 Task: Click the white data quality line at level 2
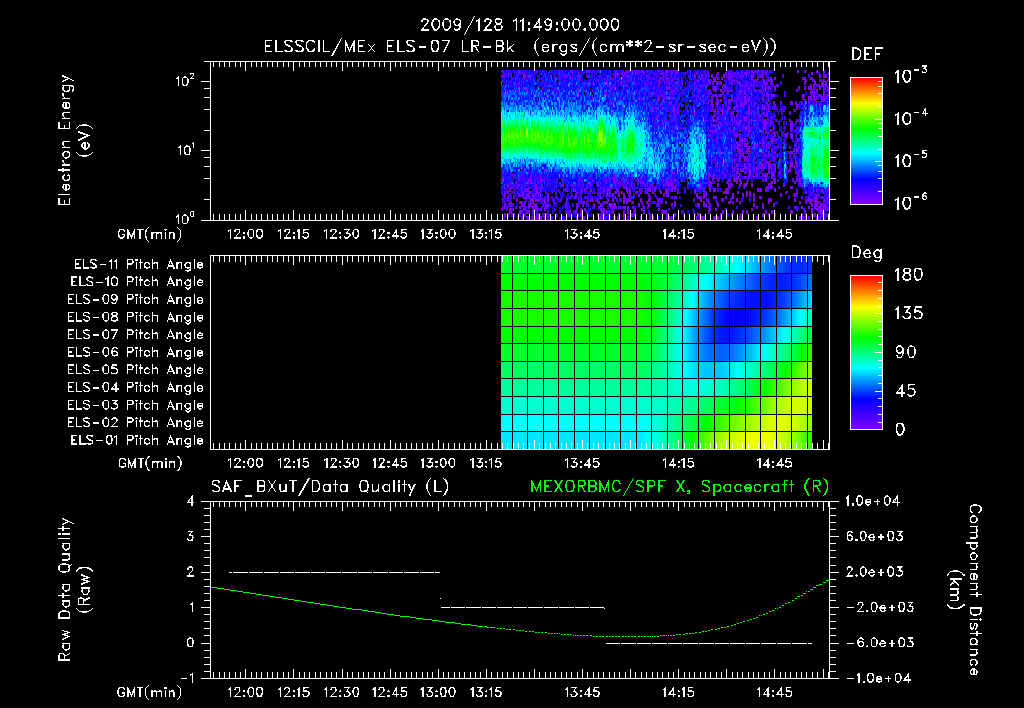334,572
